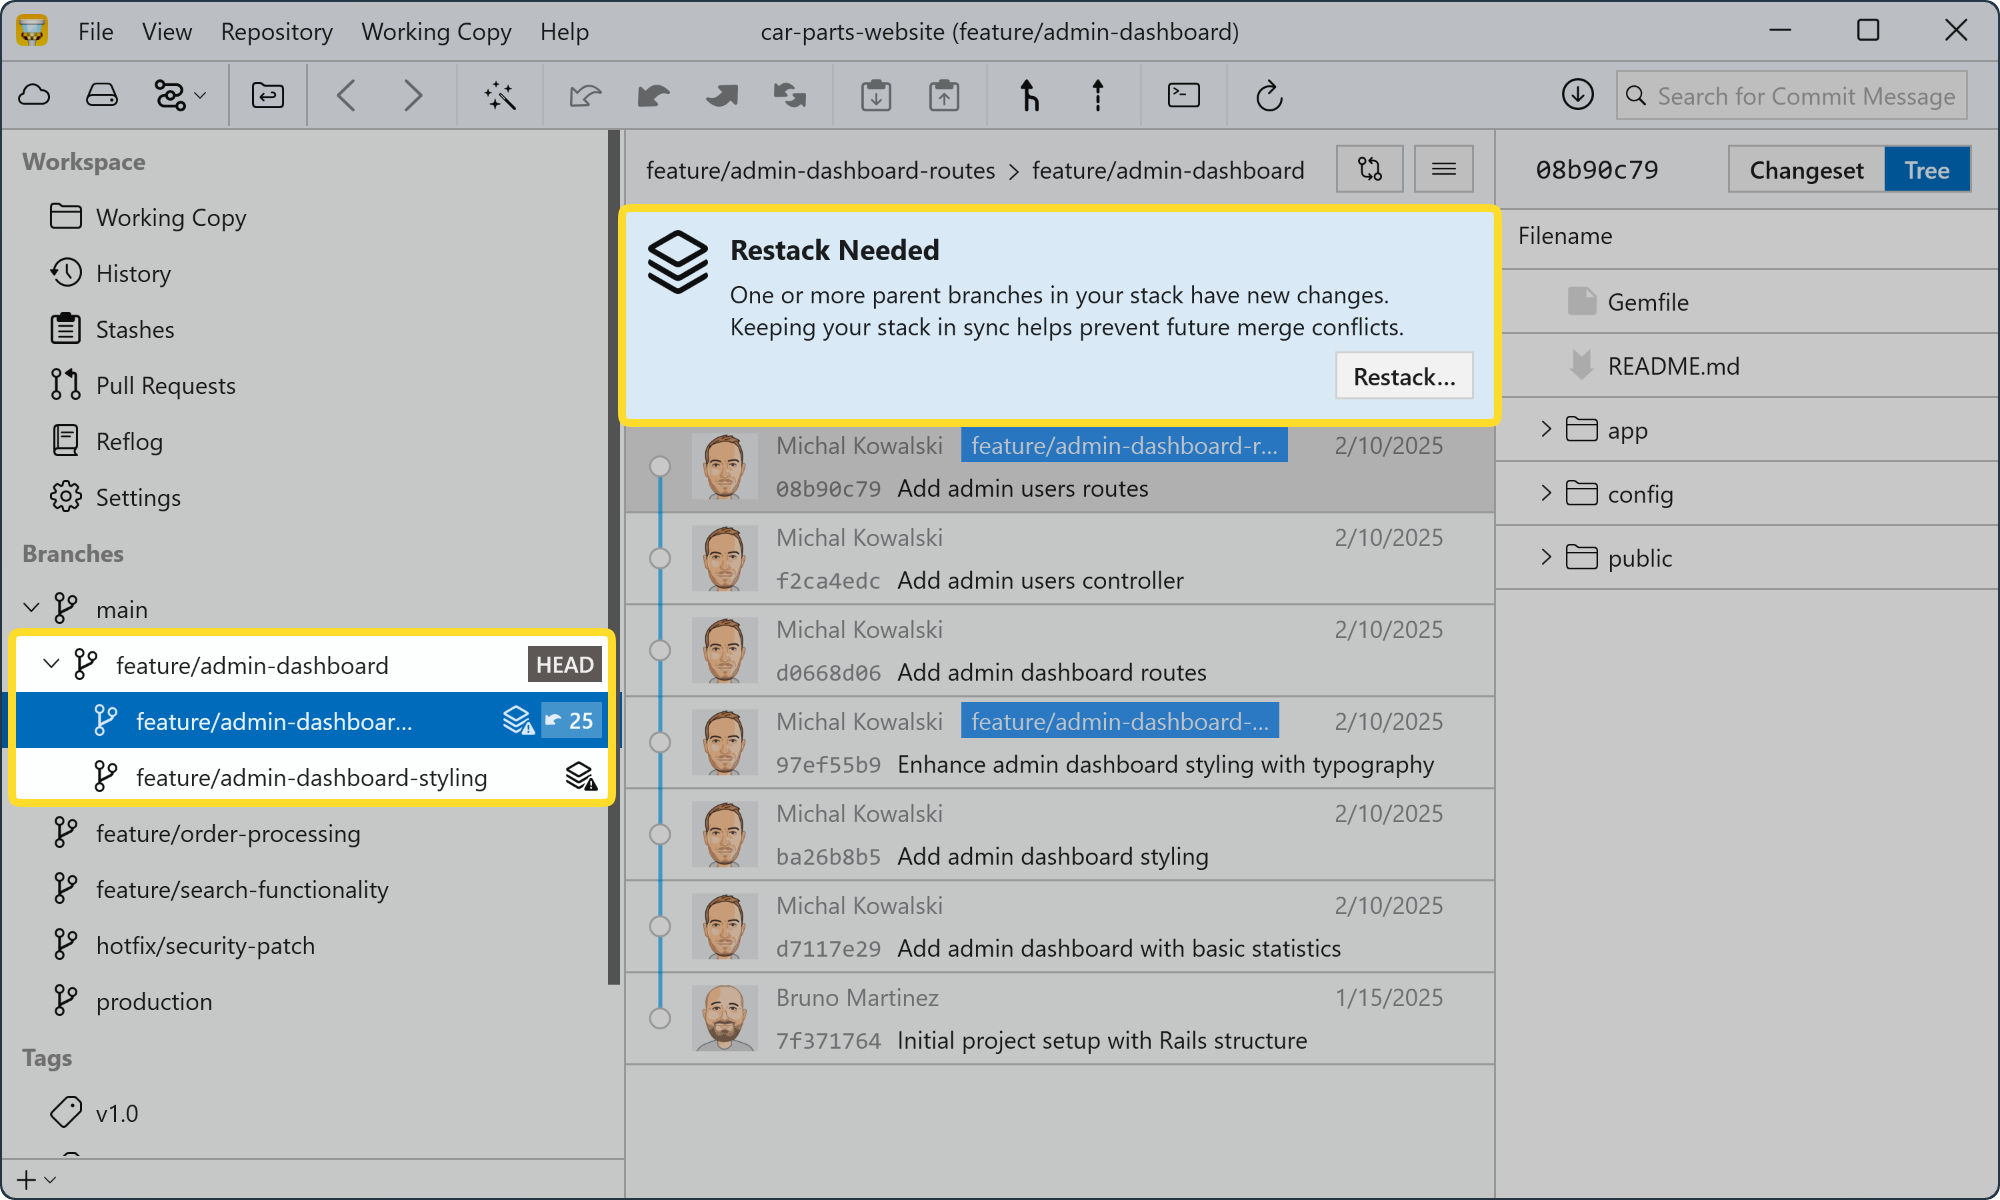Open the branch workflow dropdown in toolbar
This screenshot has height=1200, width=2000.
tap(179, 96)
